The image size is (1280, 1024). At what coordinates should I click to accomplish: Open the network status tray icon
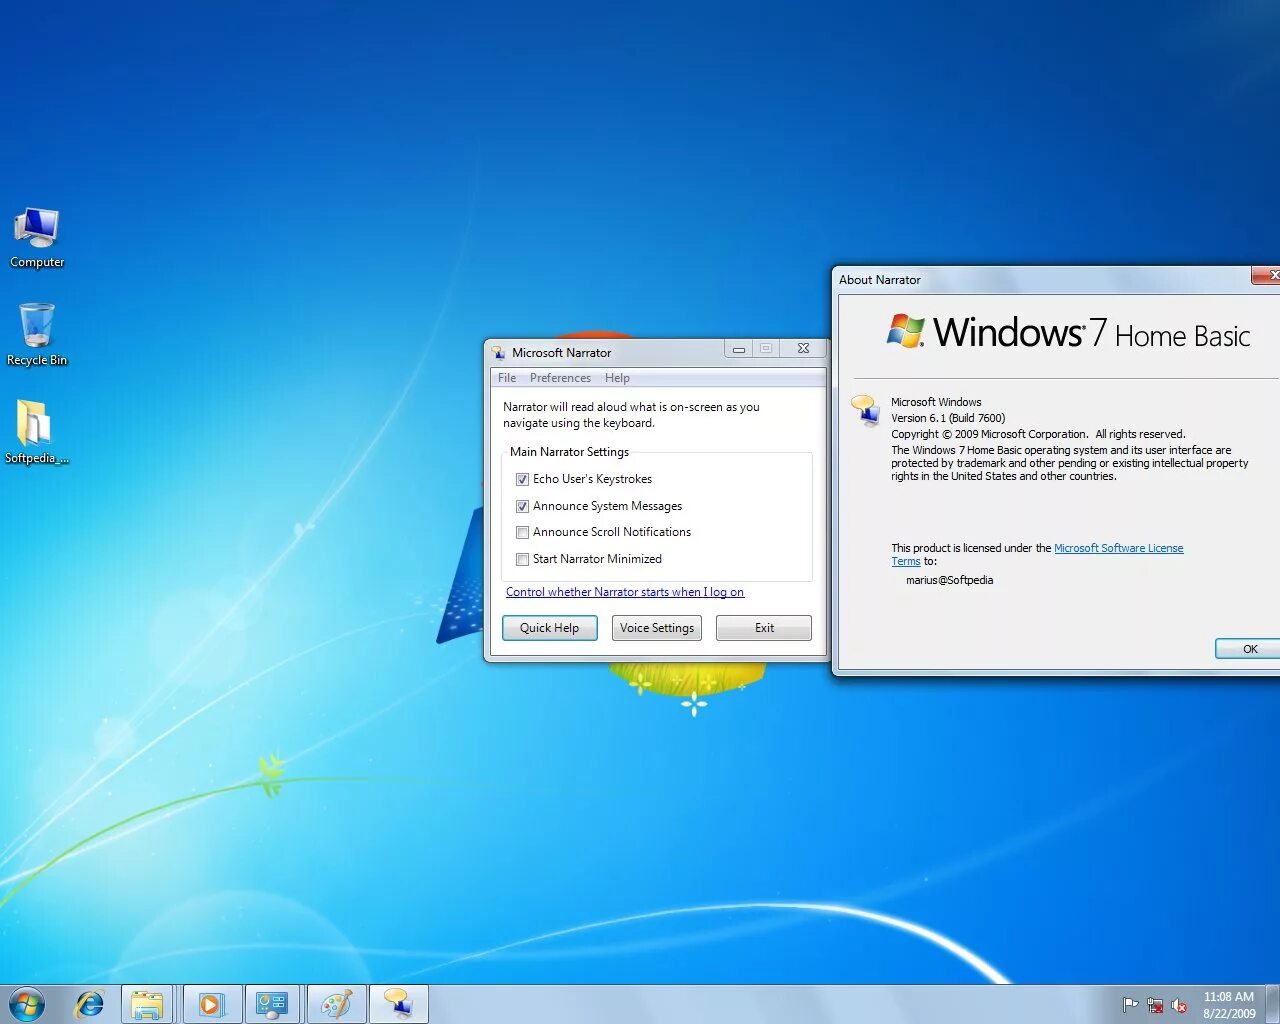pyautogui.click(x=1155, y=1005)
